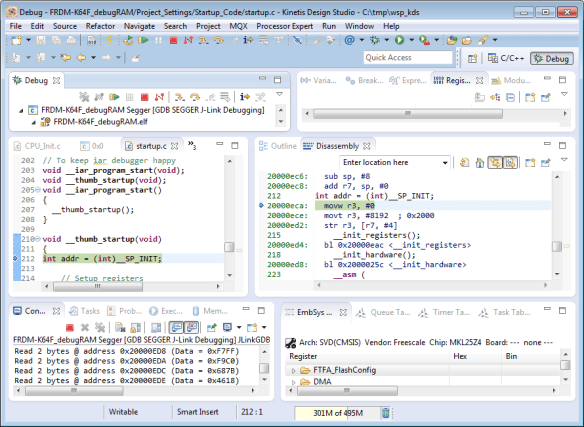This screenshot has width=584, height=427.
Task: Open the Window menu
Action: coord(359,26)
